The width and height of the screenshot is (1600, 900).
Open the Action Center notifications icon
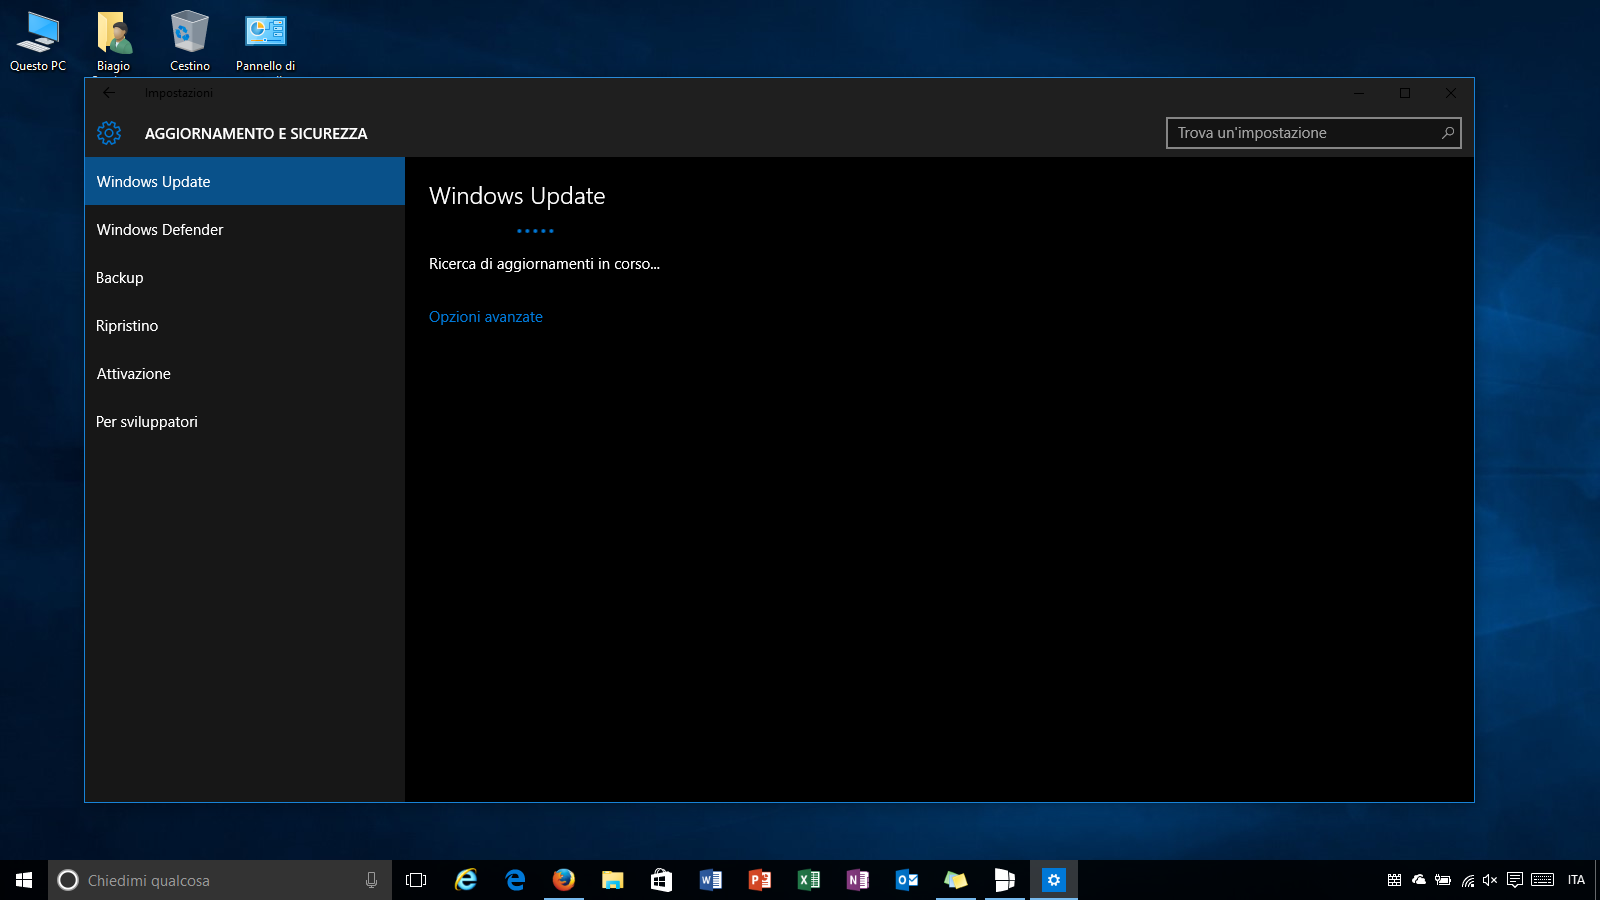(1515, 880)
